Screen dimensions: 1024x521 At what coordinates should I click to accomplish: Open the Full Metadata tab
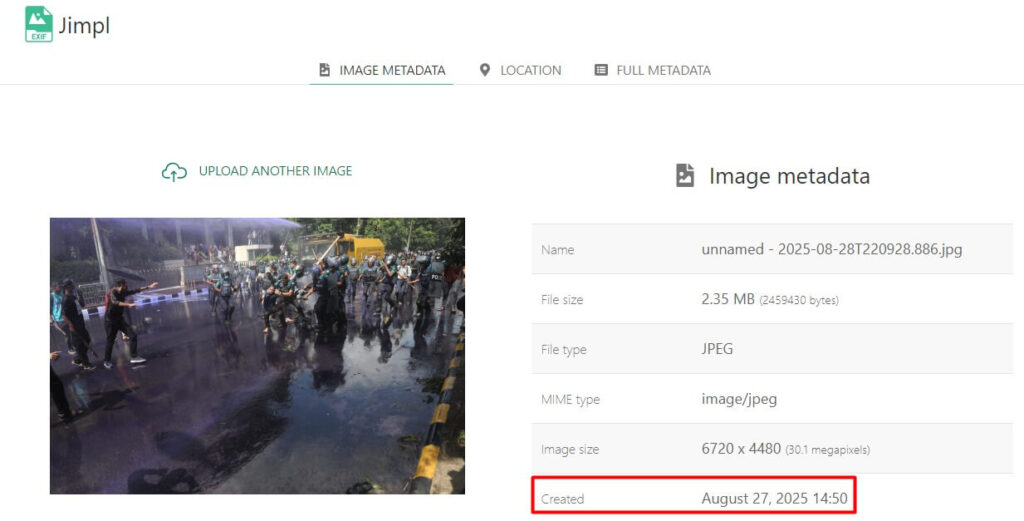click(652, 71)
